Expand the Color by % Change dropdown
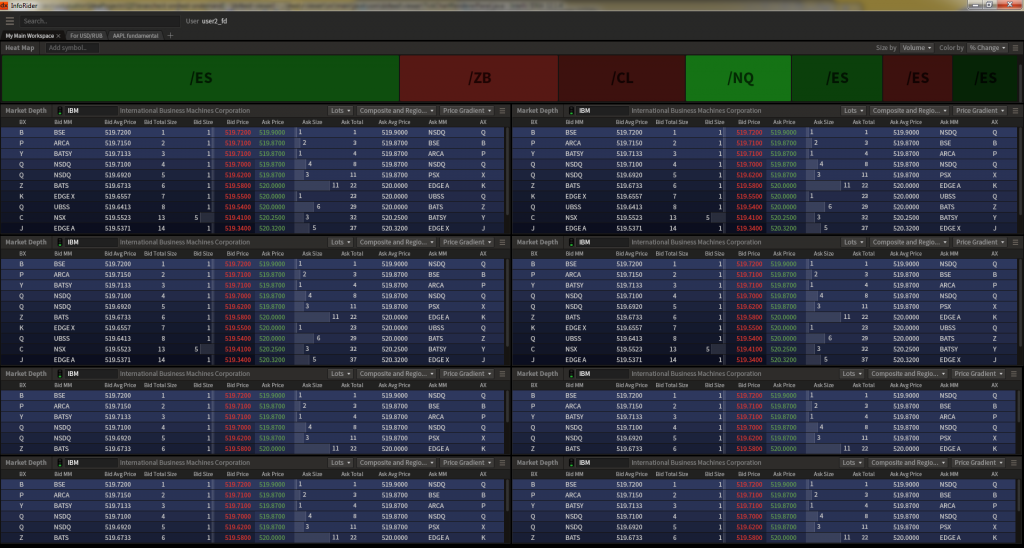This screenshot has width=1024, height=548. [986, 47]
